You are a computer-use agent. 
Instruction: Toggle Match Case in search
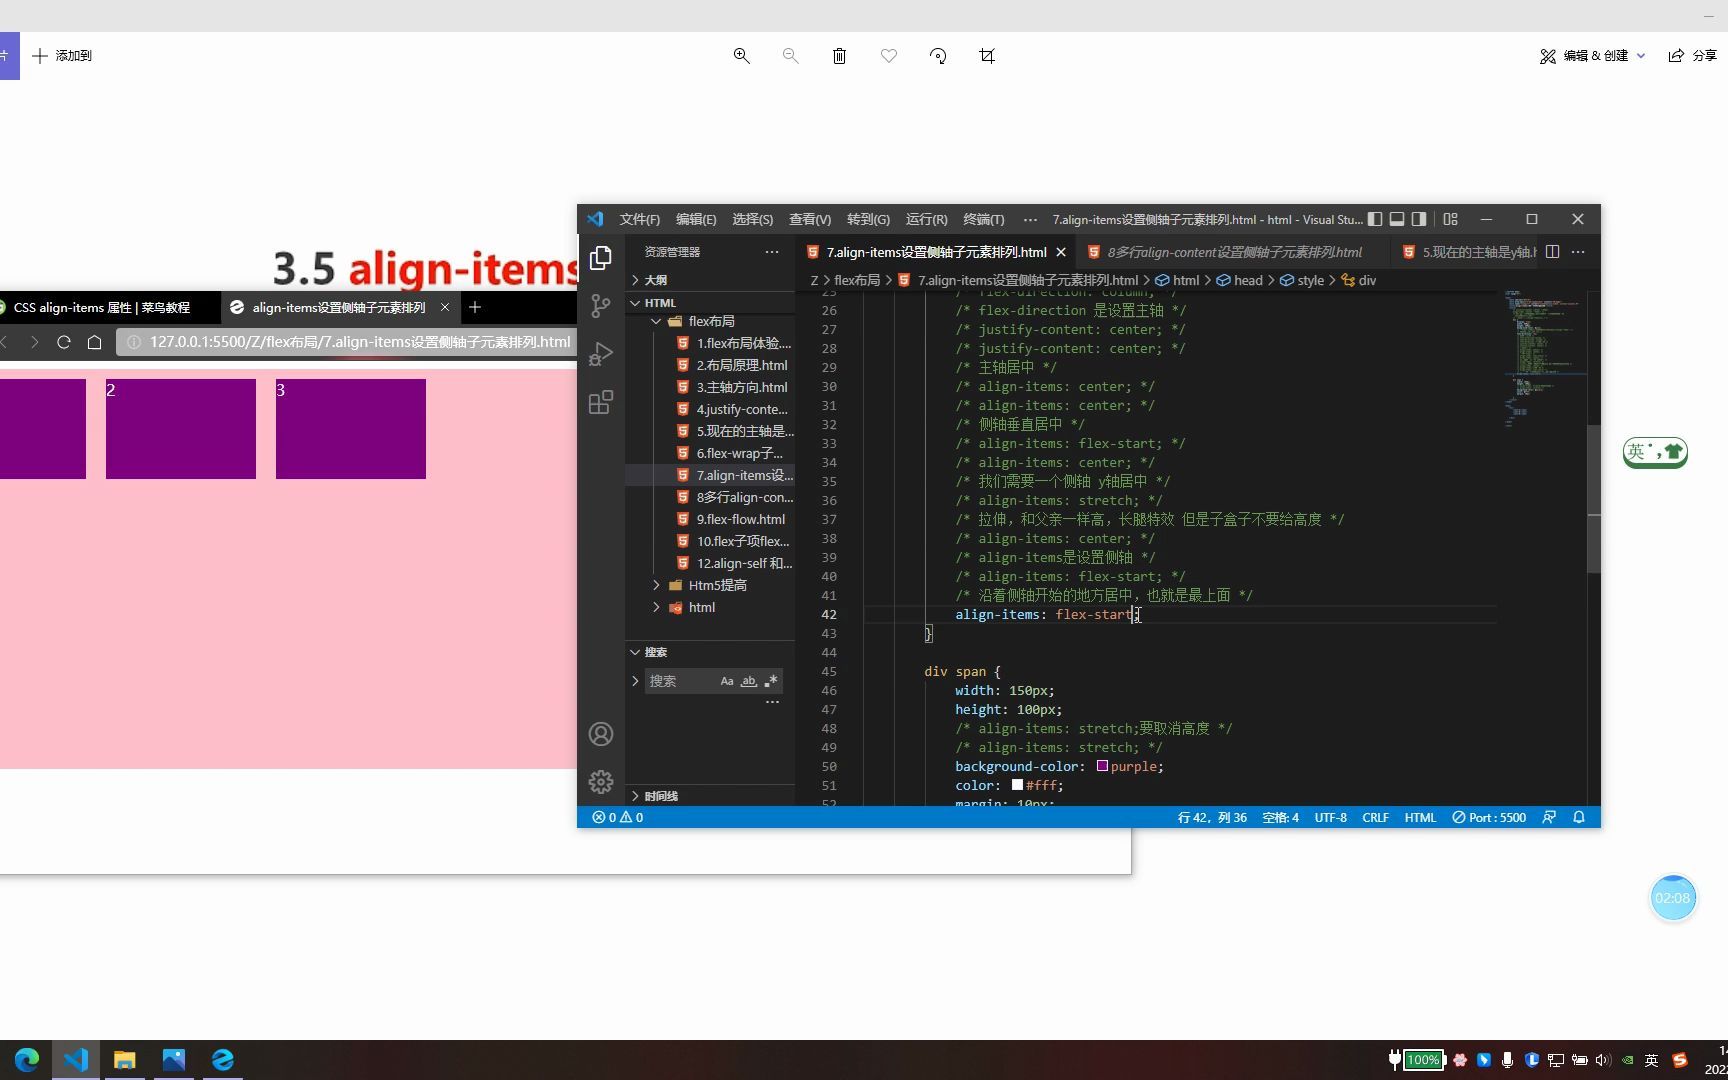727,681
